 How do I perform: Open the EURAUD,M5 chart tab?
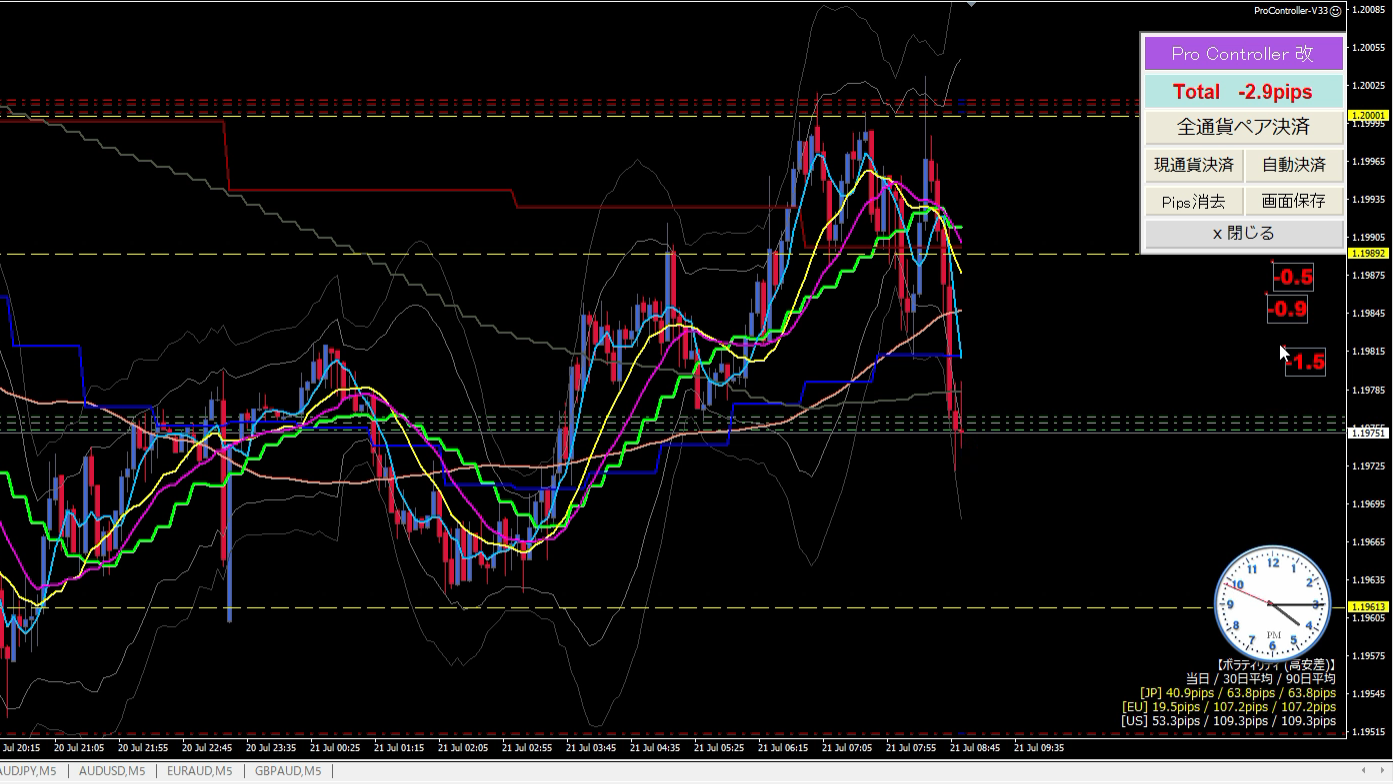pyautogui.click(x=200, y=771)
